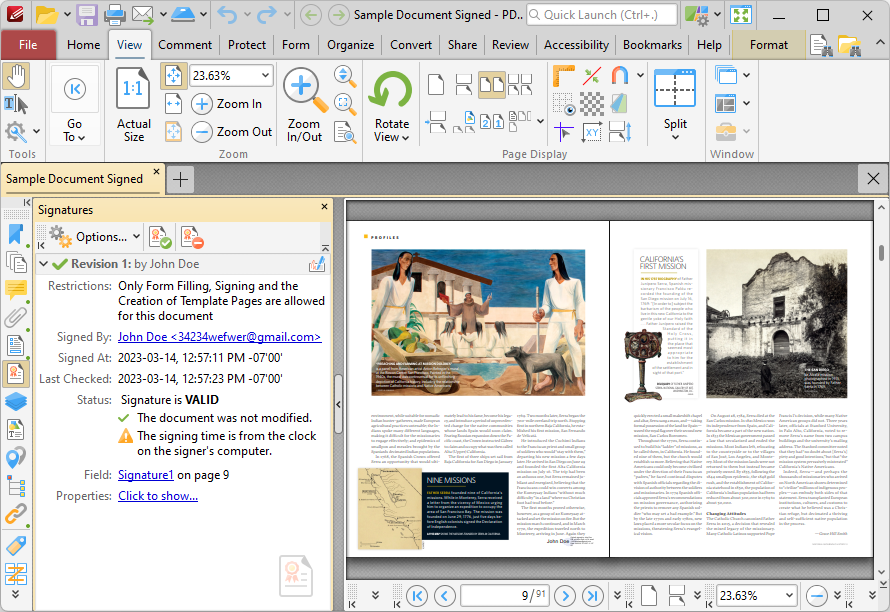
Task: Open John Doe signer email link
Action: 220,337
